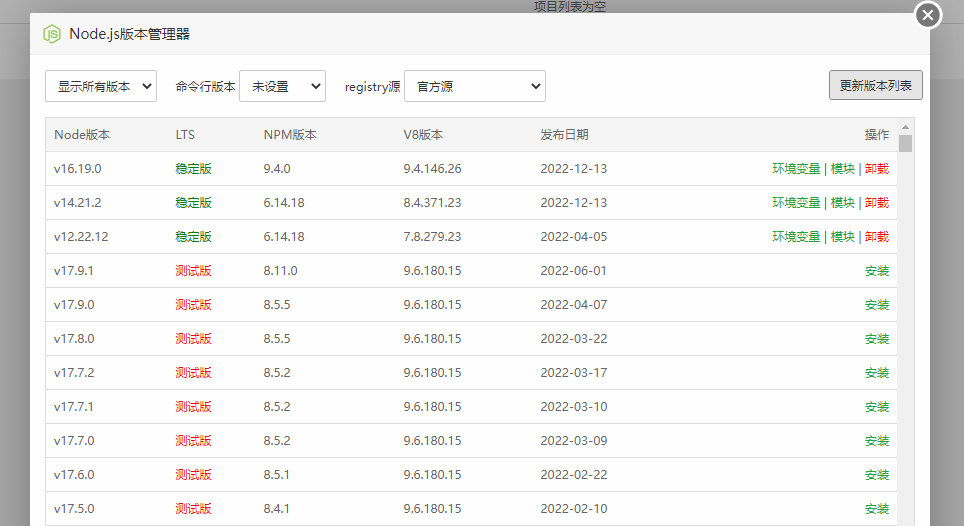Click 安装 for v17.7.0
This screenshot has width=964, height=526.
(x=877, y=441)
